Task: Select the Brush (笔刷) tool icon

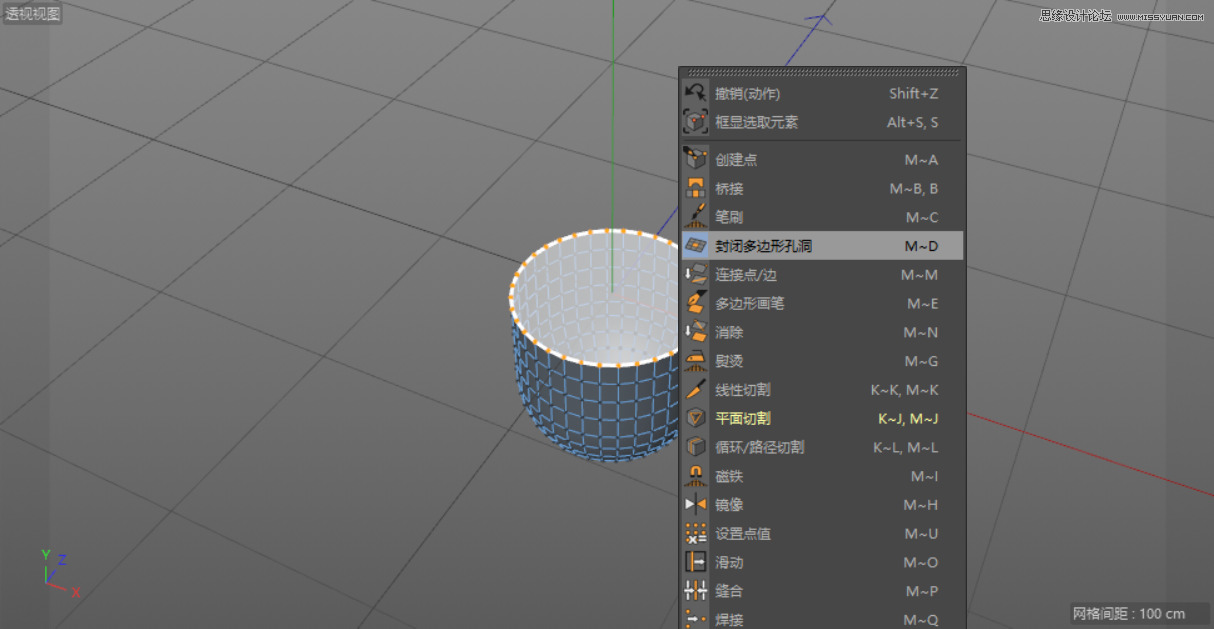Action: [x=696, y=216]
